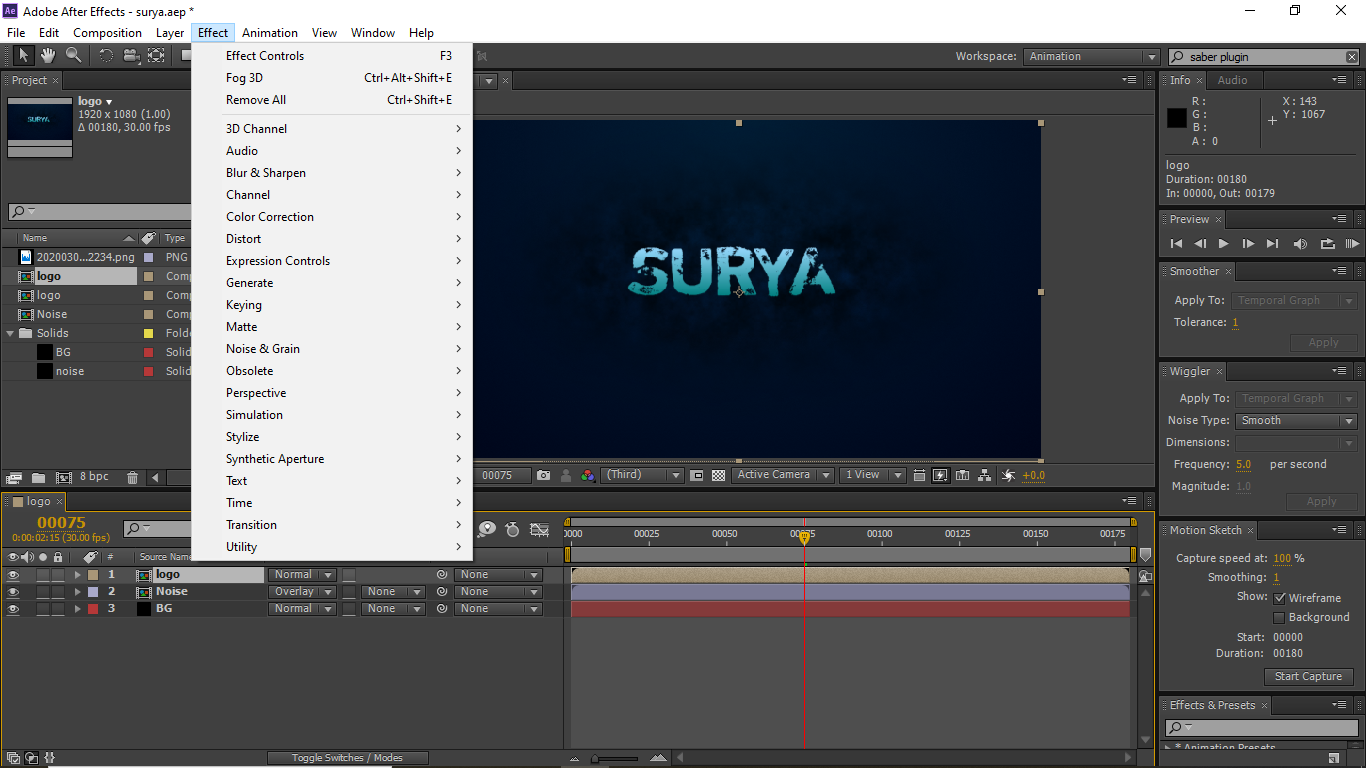
Task: Open the Workspace Animation dropdown
Action: tap(1092, 57)
